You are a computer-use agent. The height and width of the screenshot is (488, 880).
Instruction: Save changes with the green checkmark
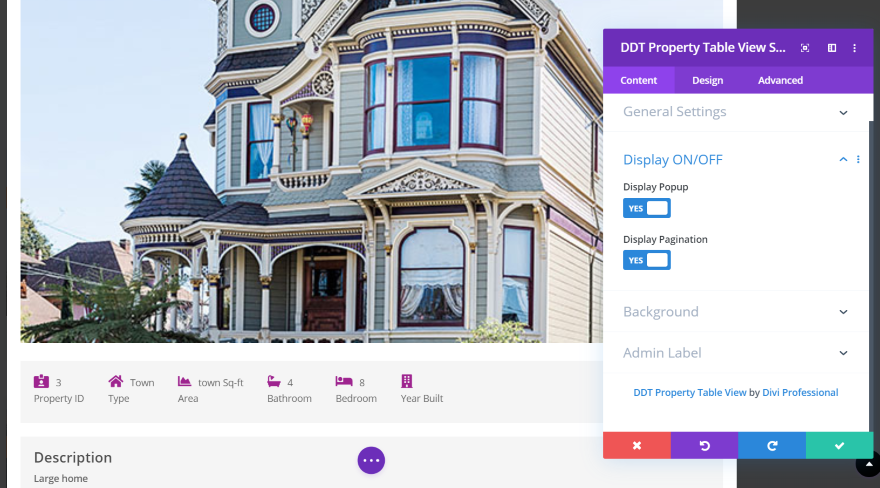[x=840, y=445]
